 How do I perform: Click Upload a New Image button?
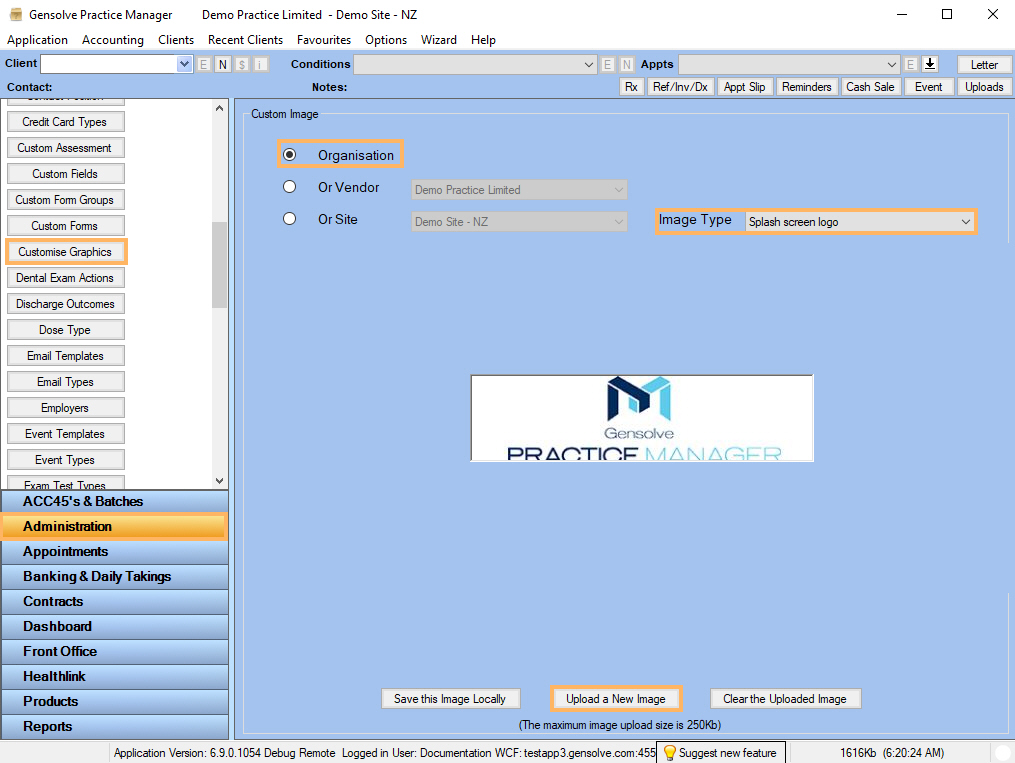[616, 699]
